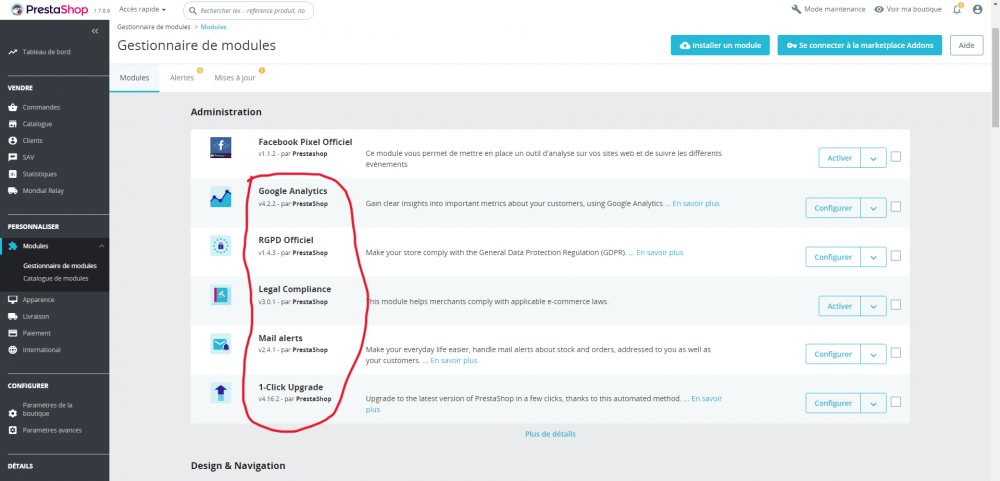Click the 1-Click Upgrade arrow icon
The image size is (1000, 481).
(x=221, y=393)
